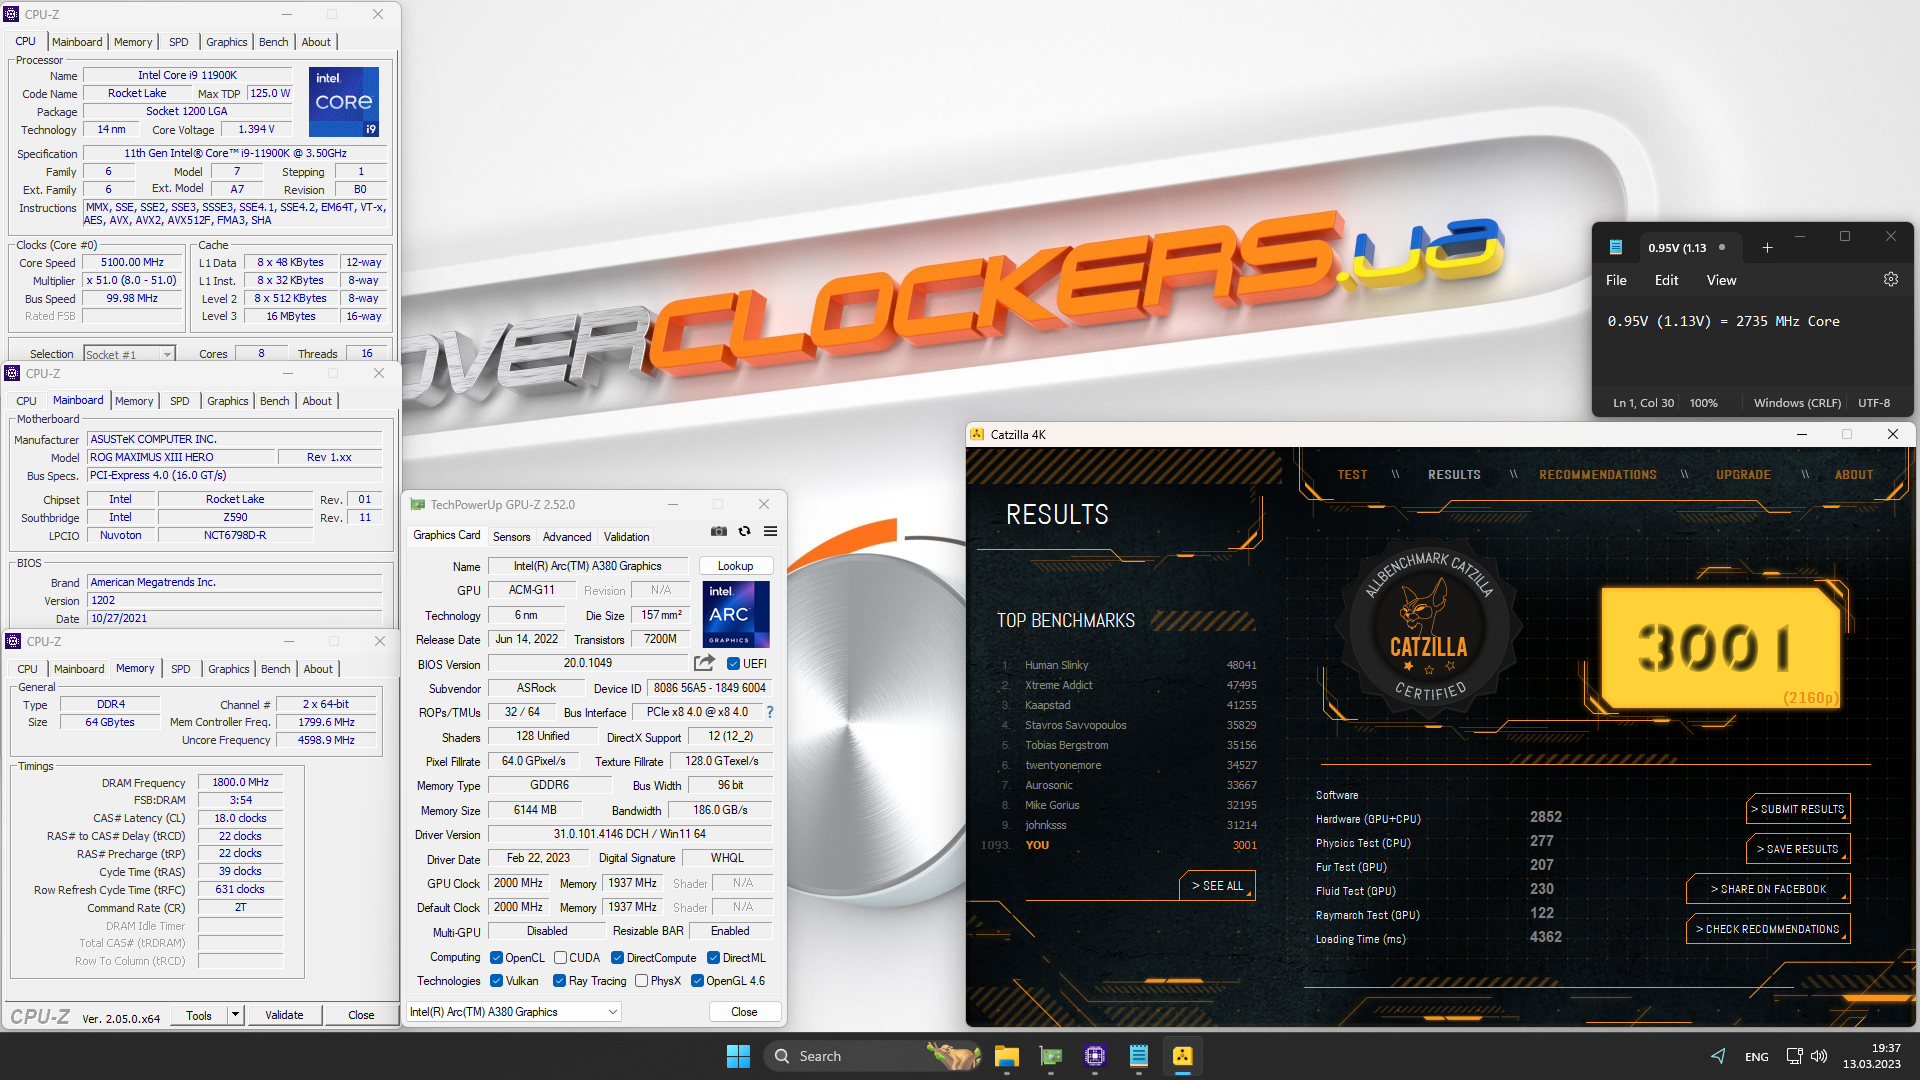Screen dimensions: 1920x1080
Task: Click Intel ARC graphics logo in GPU-Z
Action: point(736,614)
